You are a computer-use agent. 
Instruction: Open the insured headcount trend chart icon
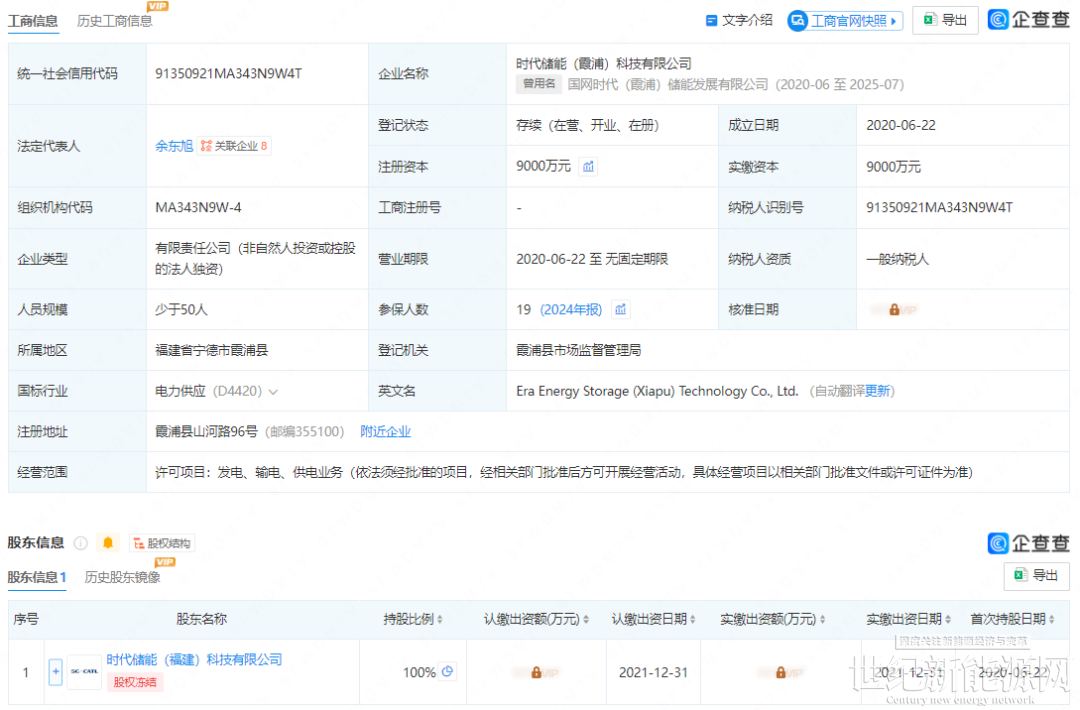pyautogui.click(x=621, y=310)
